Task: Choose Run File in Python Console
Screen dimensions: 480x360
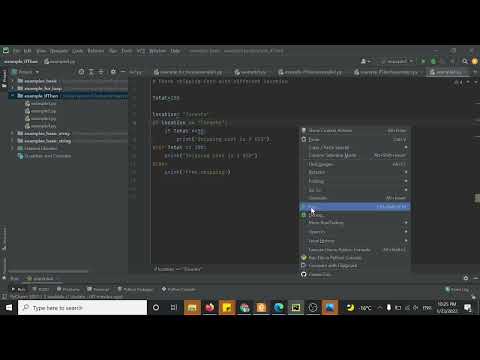Action: click(355, 258)
